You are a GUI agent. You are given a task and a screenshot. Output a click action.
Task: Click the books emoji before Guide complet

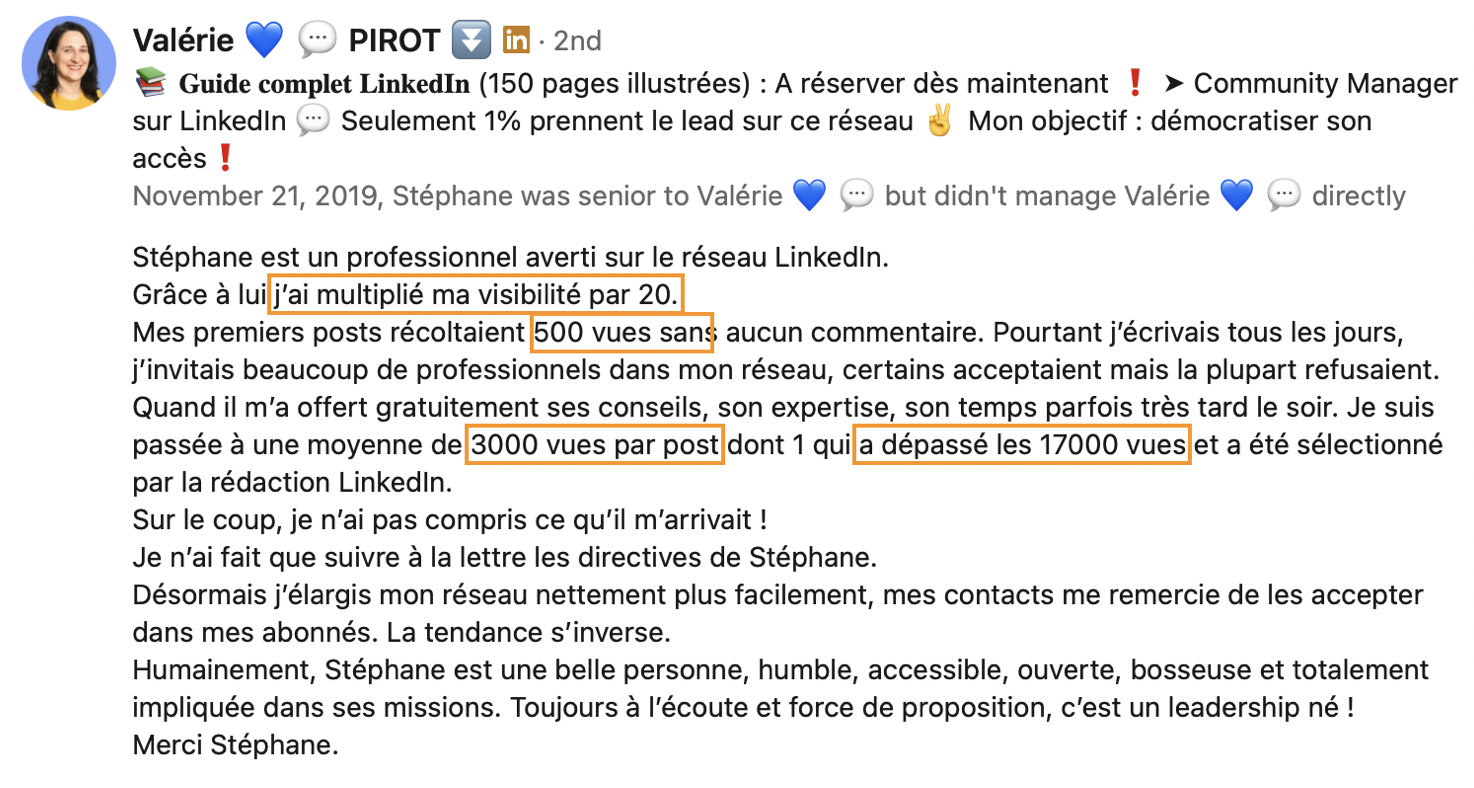point(150,84)
